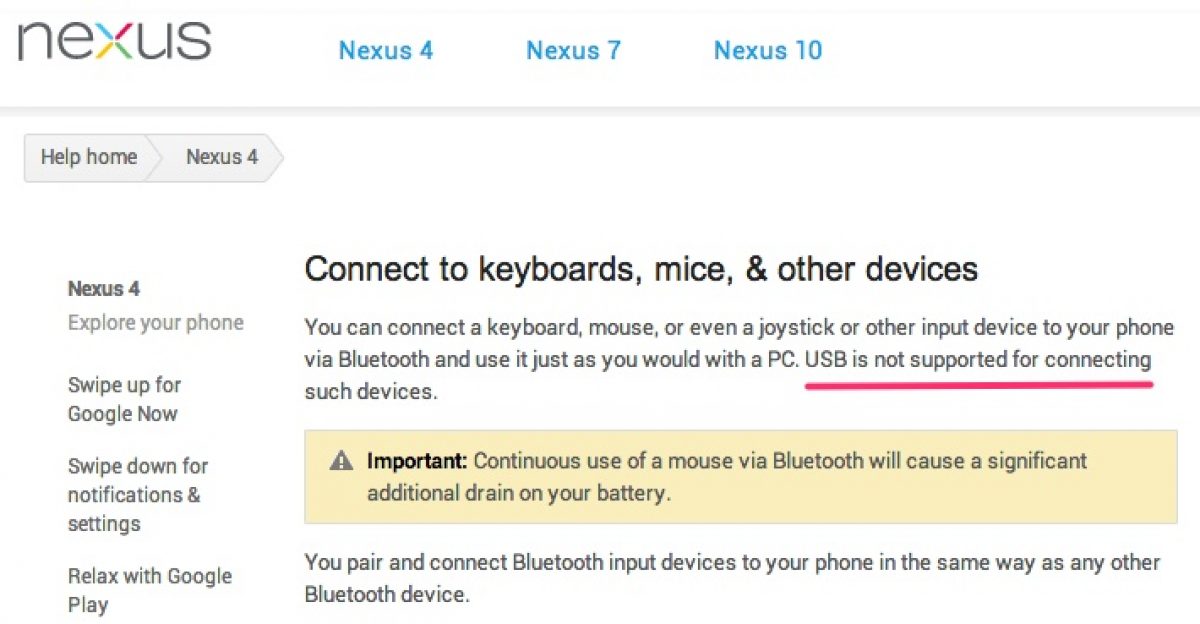Switch to the Nexus 7 tab
This screenshot has height=624, width=1200.
coord(573,50)
